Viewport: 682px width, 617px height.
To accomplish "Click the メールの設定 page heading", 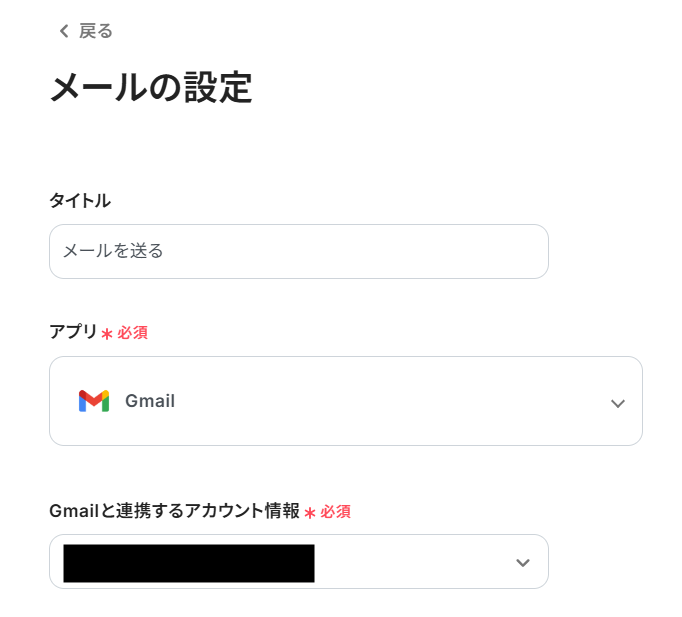I will coord(150,88).
